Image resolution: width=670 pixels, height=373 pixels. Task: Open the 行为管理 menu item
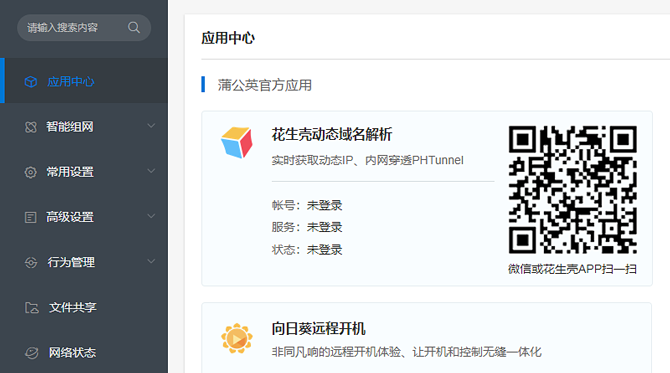84,262
